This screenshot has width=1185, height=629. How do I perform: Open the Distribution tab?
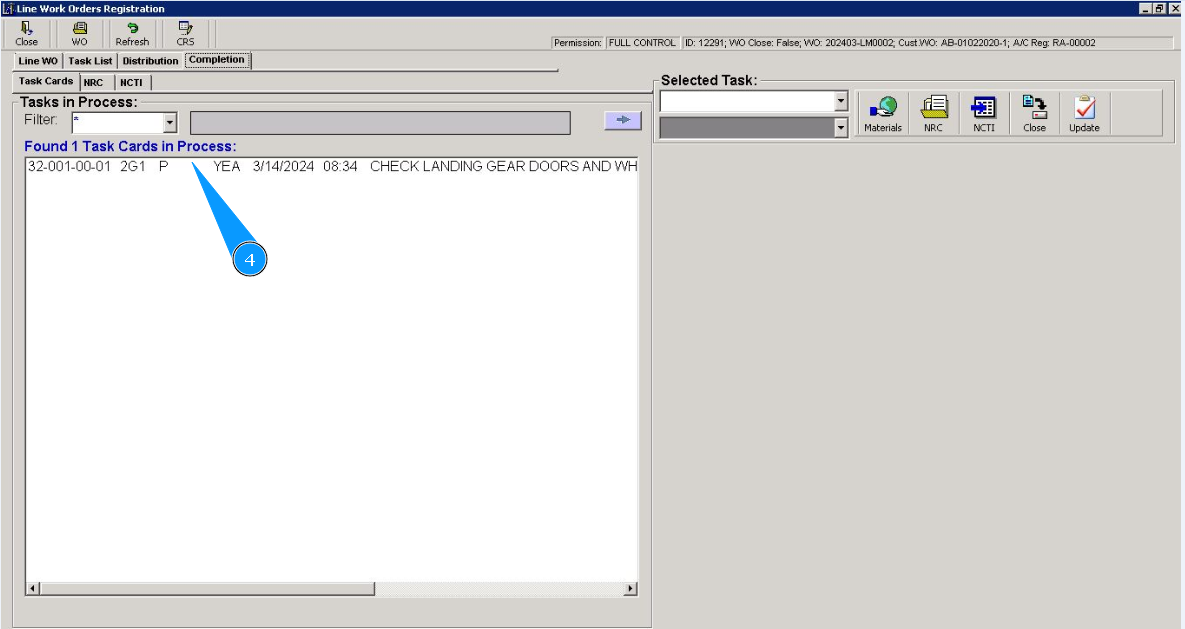150,61
